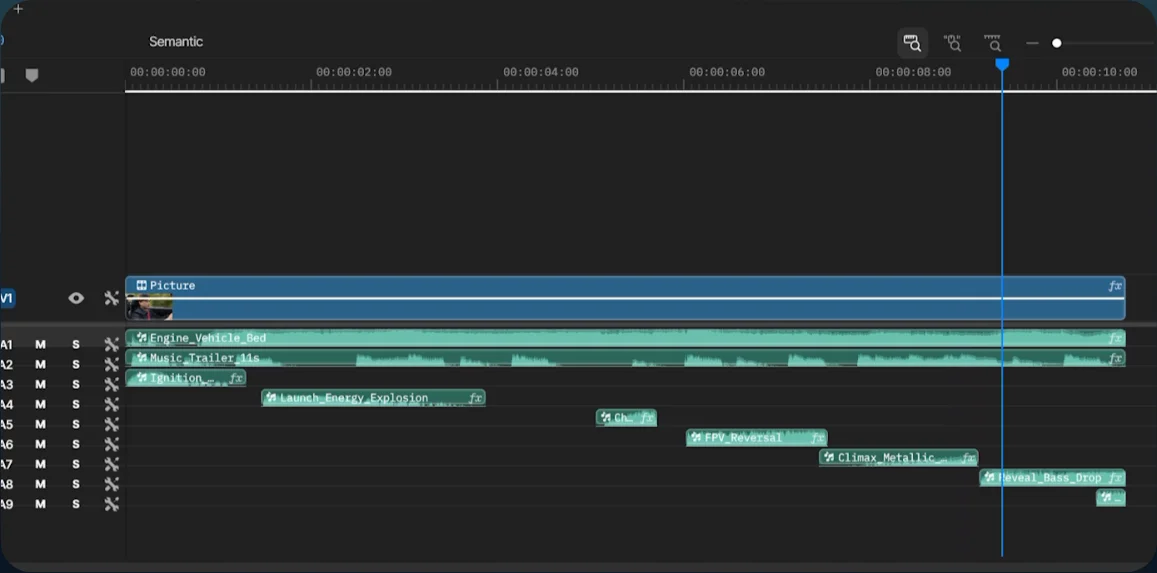The height and width of the screenshot is (573, 1157).
Task: Select the FPV_Reversal clip
Action: [756, 438]
